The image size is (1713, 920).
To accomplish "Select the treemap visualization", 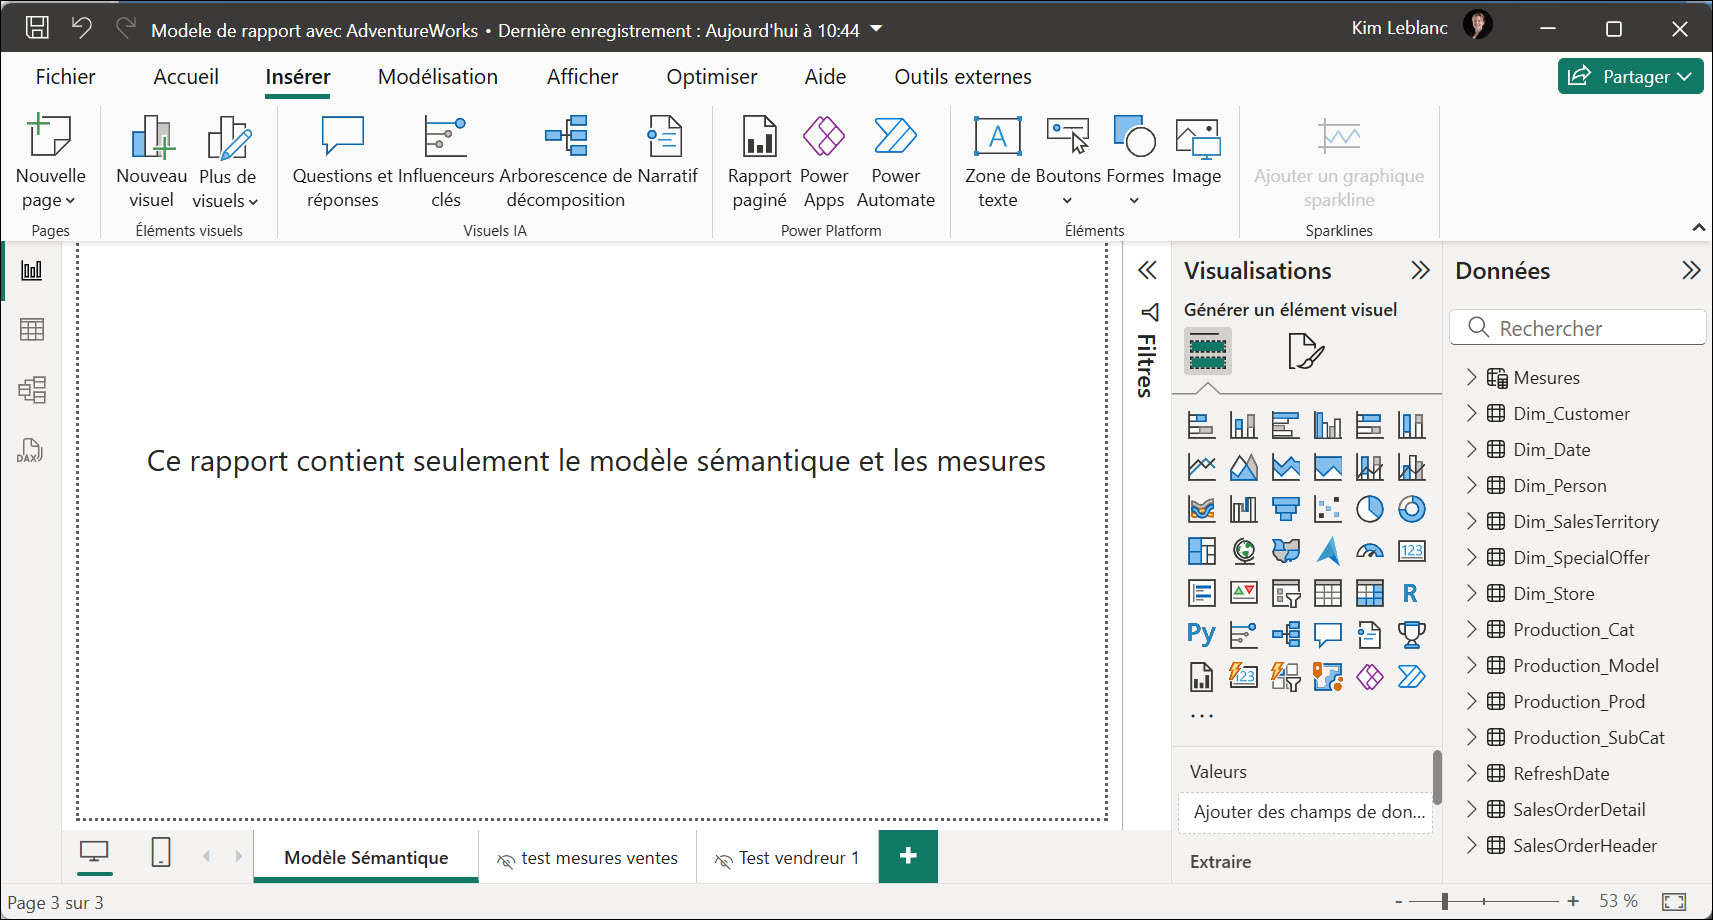I will pos(1202,551).
